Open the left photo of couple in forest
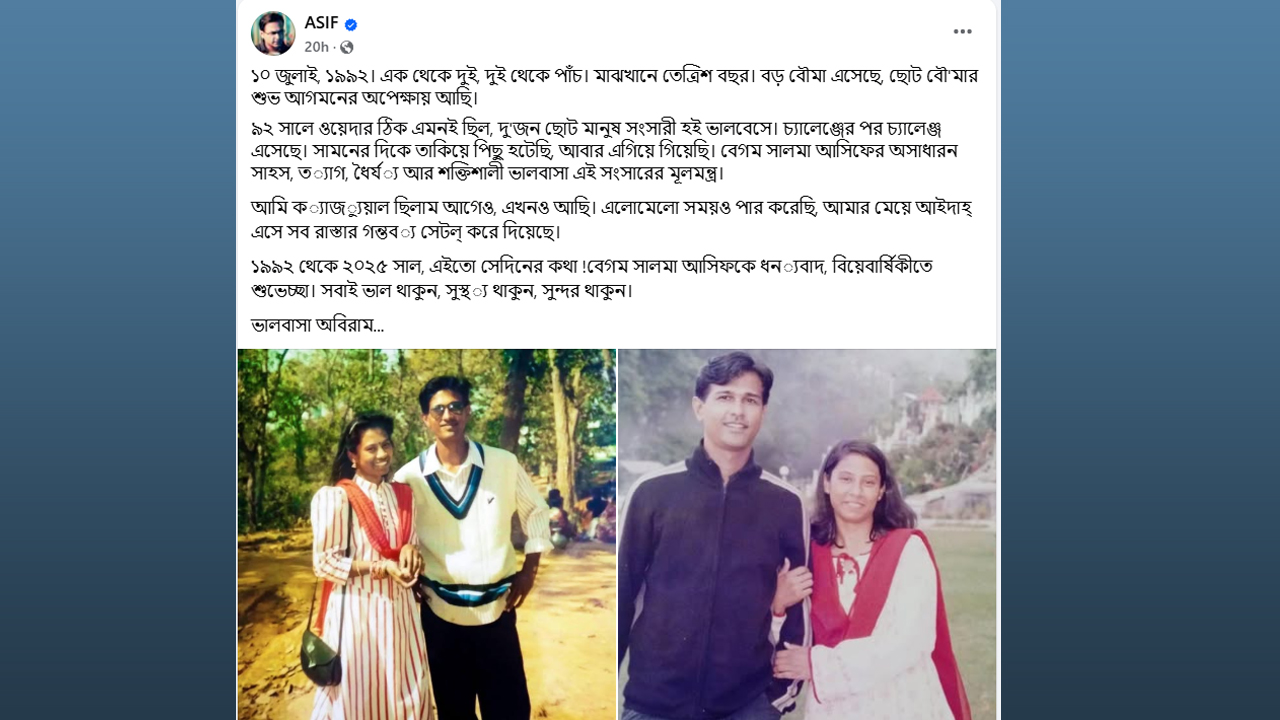Screen dimensions: 1280x720 427,534
